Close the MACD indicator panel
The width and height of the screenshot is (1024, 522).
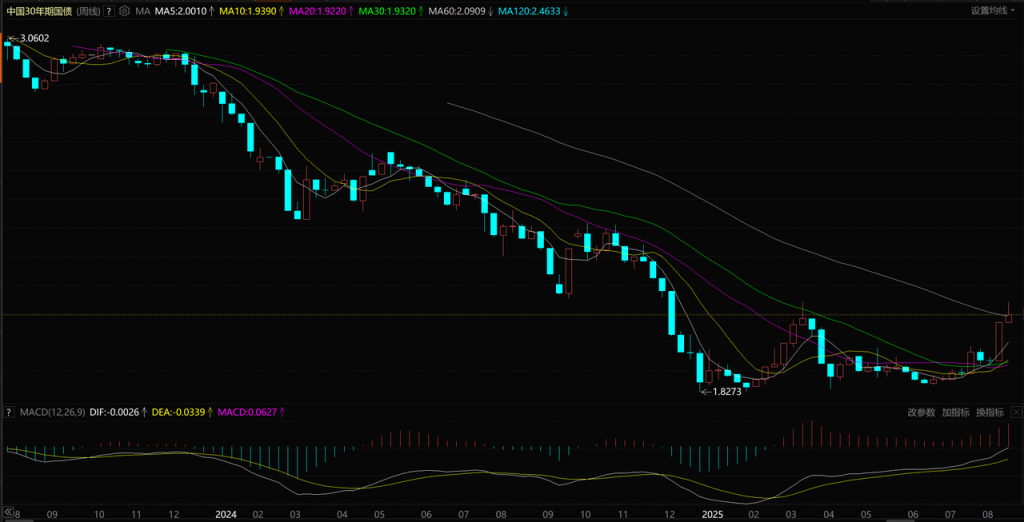(1016, 412)
